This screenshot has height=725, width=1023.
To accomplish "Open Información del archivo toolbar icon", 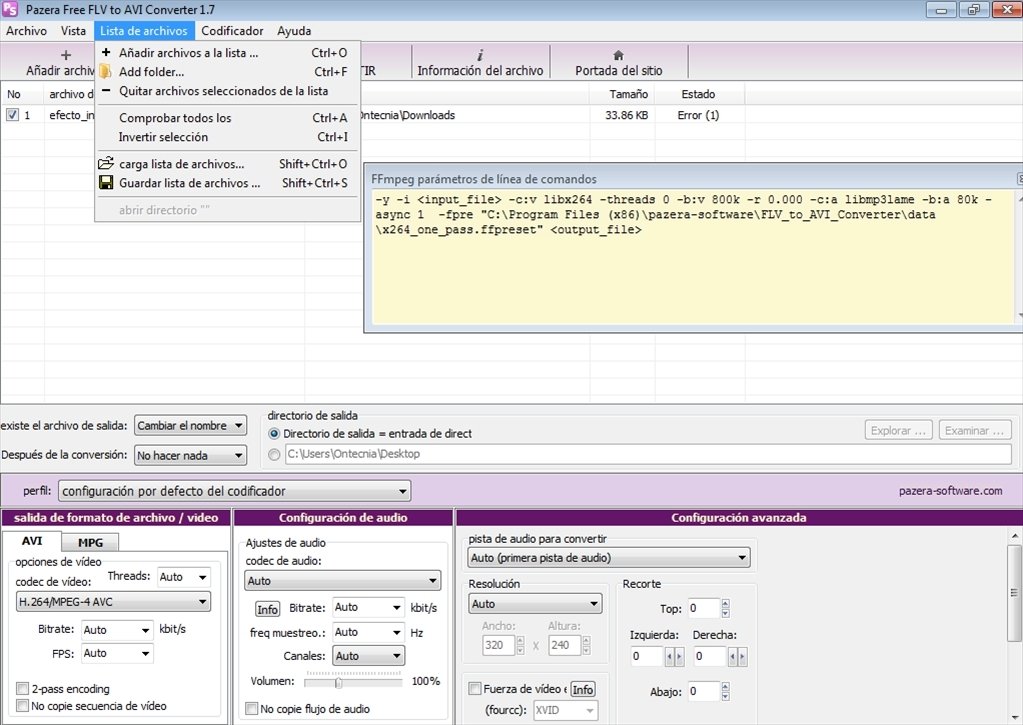I will point(480,55).
